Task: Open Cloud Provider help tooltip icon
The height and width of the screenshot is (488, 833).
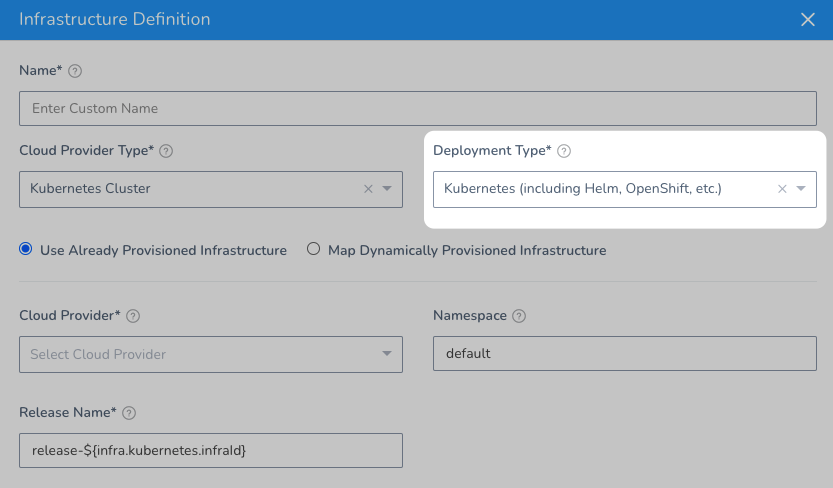Action: 133,316
